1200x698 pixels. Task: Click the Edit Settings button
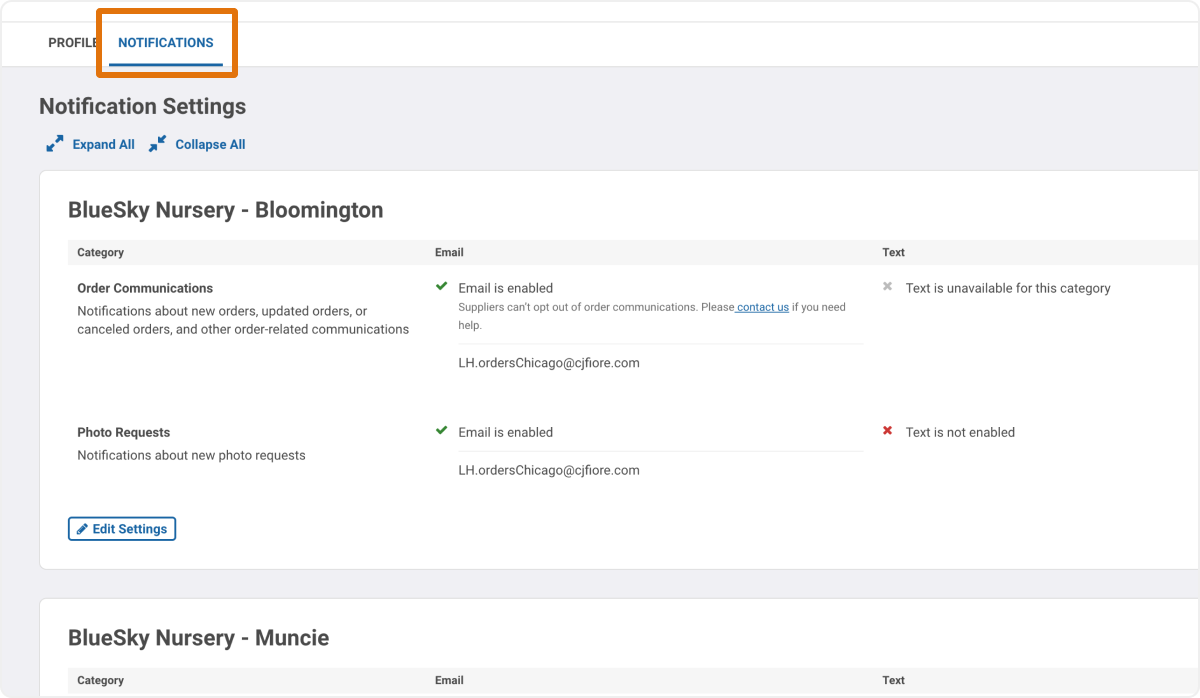pos(121,528)
